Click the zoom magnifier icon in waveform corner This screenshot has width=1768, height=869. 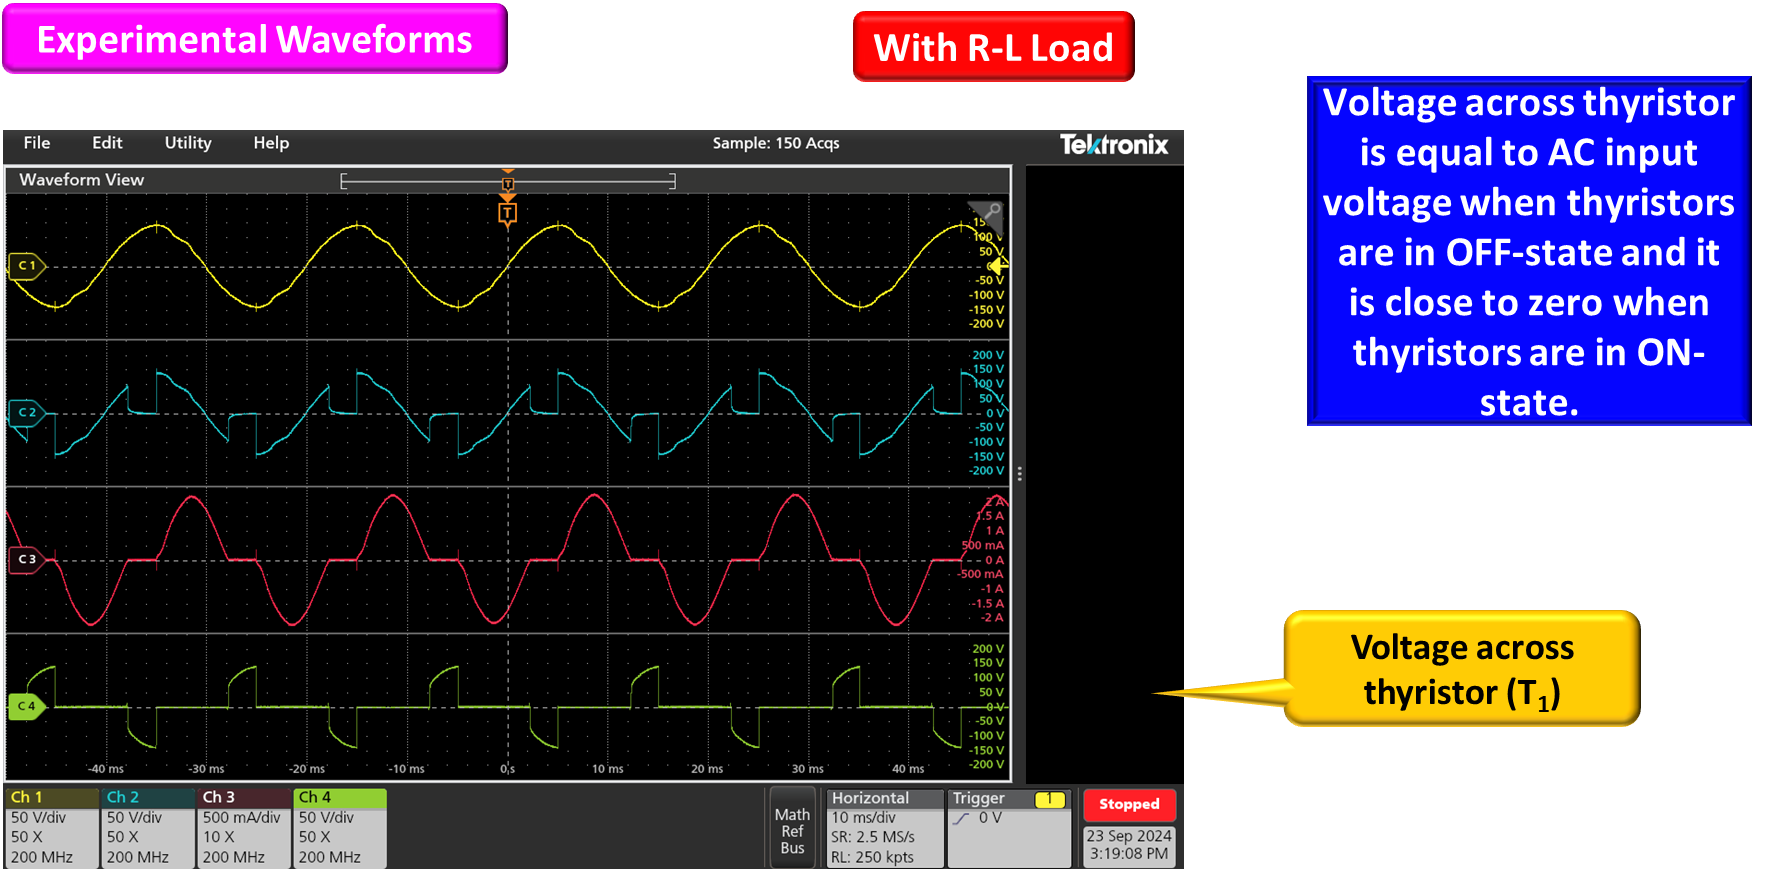(991, 212)
